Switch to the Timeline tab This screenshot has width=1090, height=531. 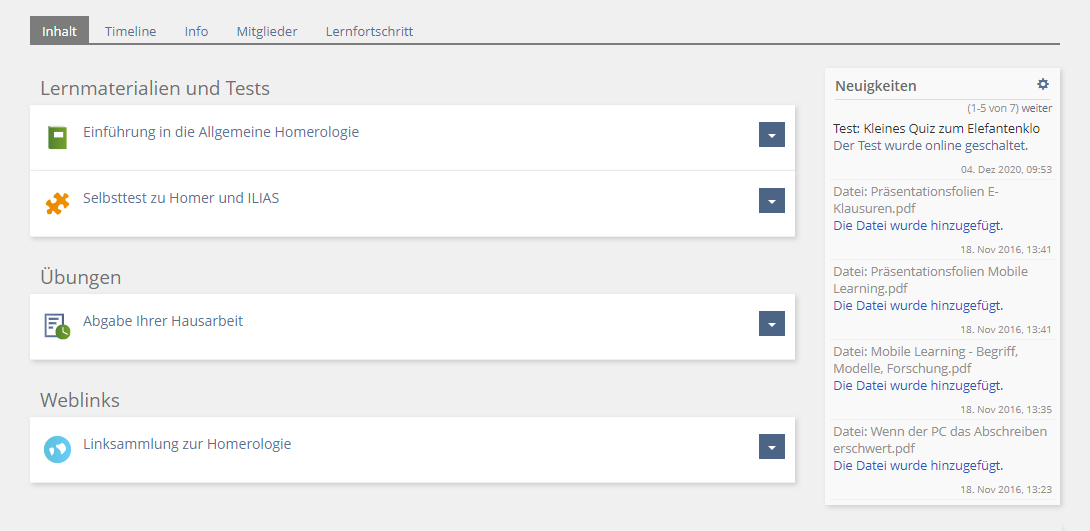tap(130, 31)
